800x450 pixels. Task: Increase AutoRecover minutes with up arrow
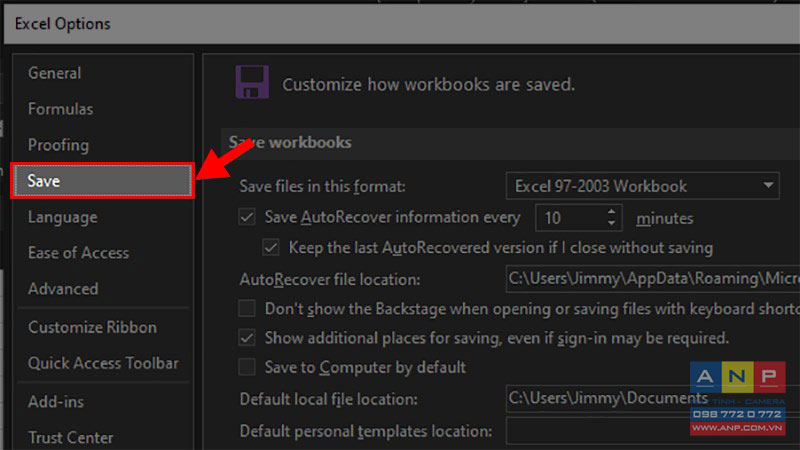611,211
